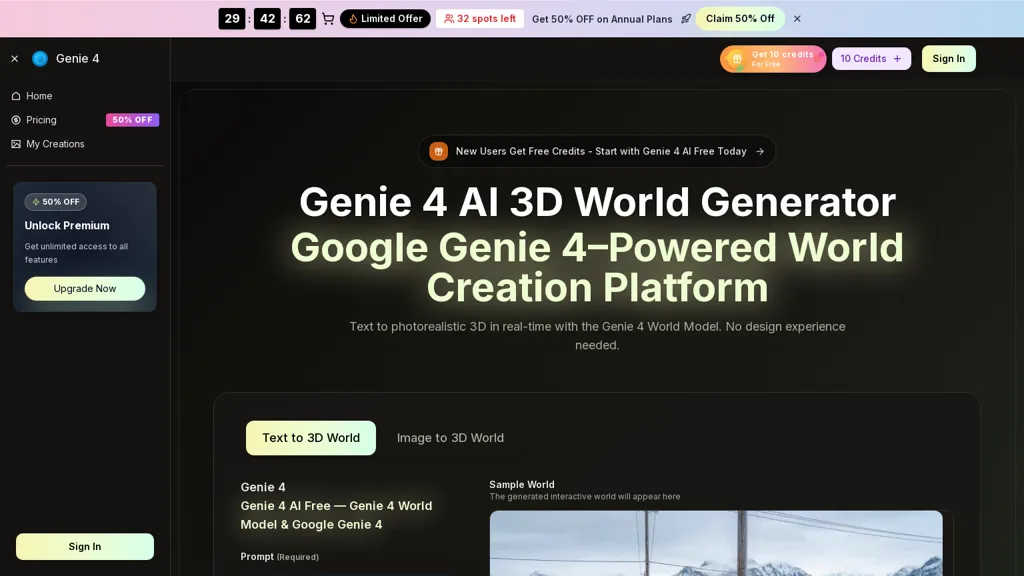Click the Genie 4 AI 3D World Generator heading

tap(597, 202)
